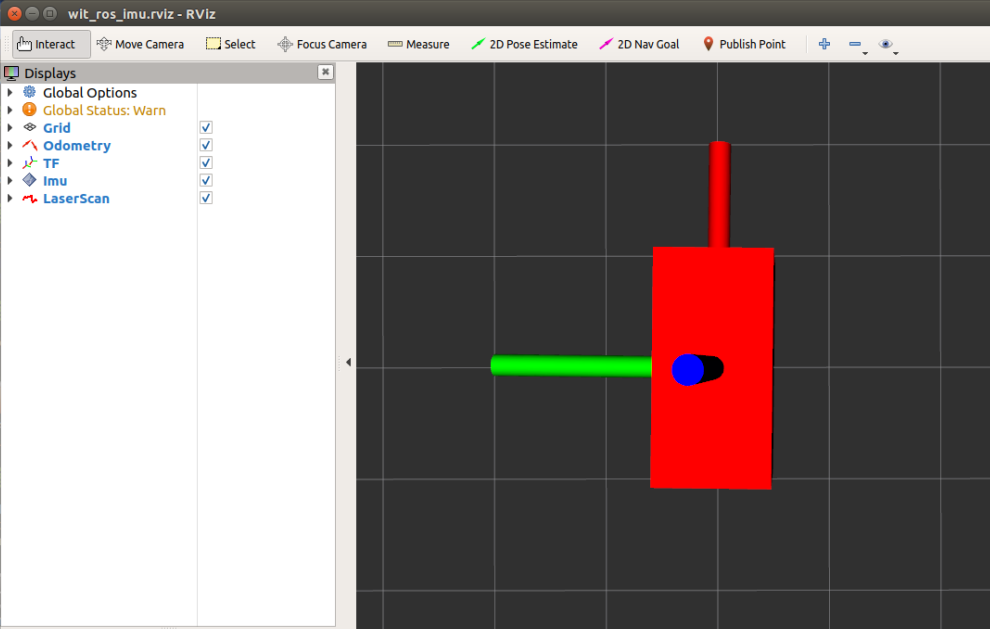This screenshot has width=990, height=629.
Task: Select Global Status: Warn label
Action: [x=104, y=111]
